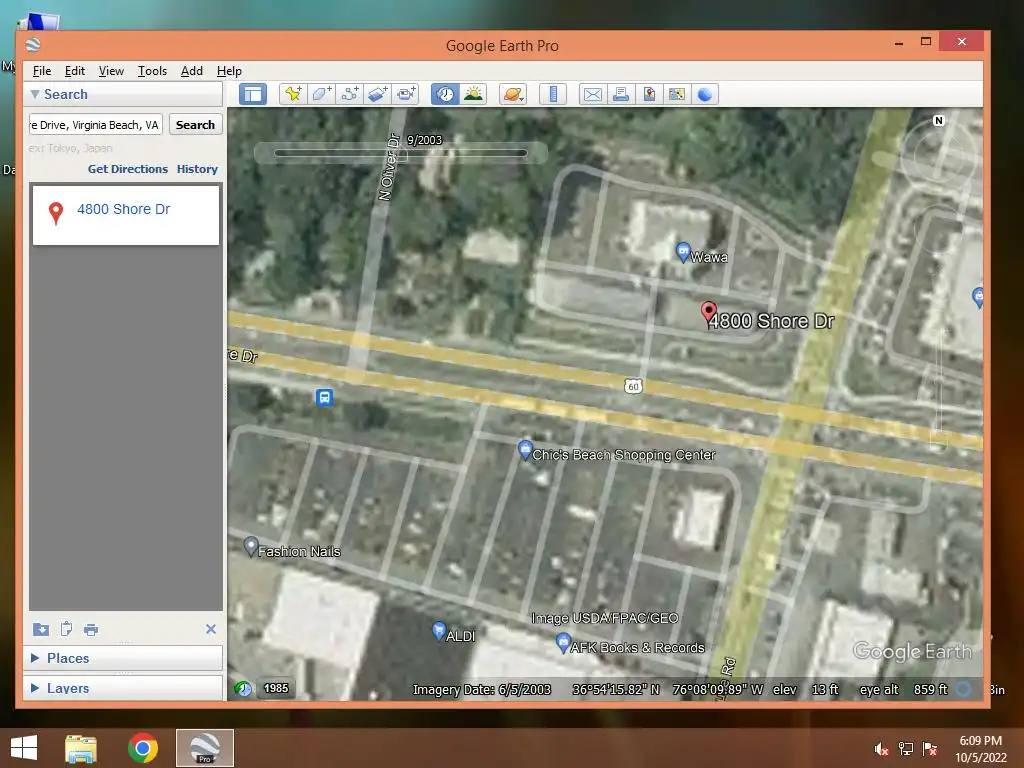This screenshot has height=768, width=1024.
Task: Click the bus stop icon on map
Action: [x=325, y=397]
